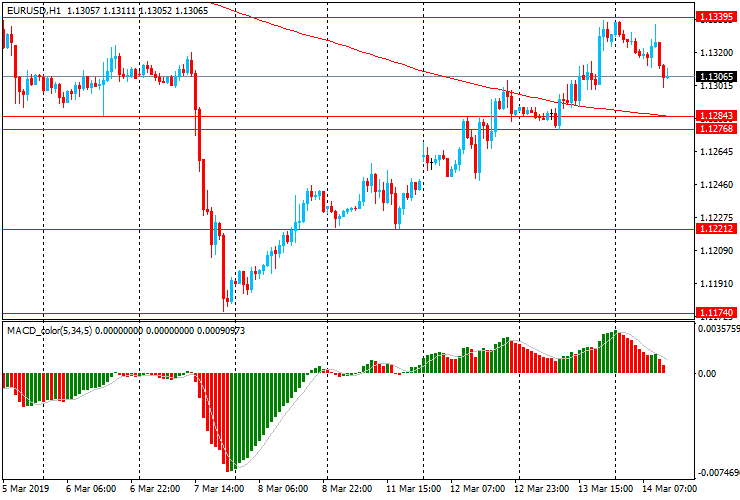
Task: Click the 1.12645 price axis value
Action: (x=716, y=152)
